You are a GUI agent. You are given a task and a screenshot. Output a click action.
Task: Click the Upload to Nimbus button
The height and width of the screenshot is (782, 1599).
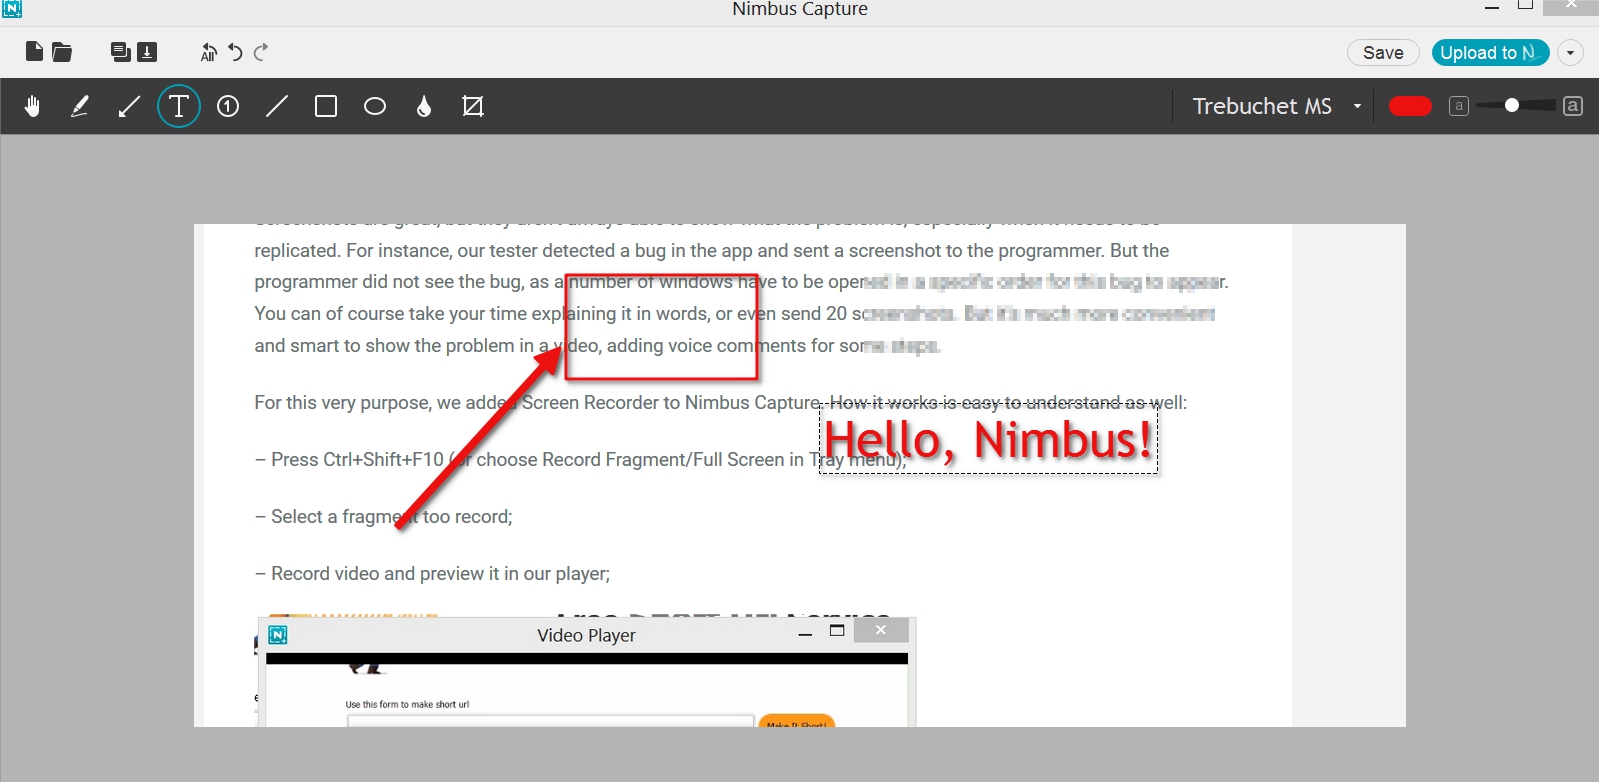tap(1490, 52)
